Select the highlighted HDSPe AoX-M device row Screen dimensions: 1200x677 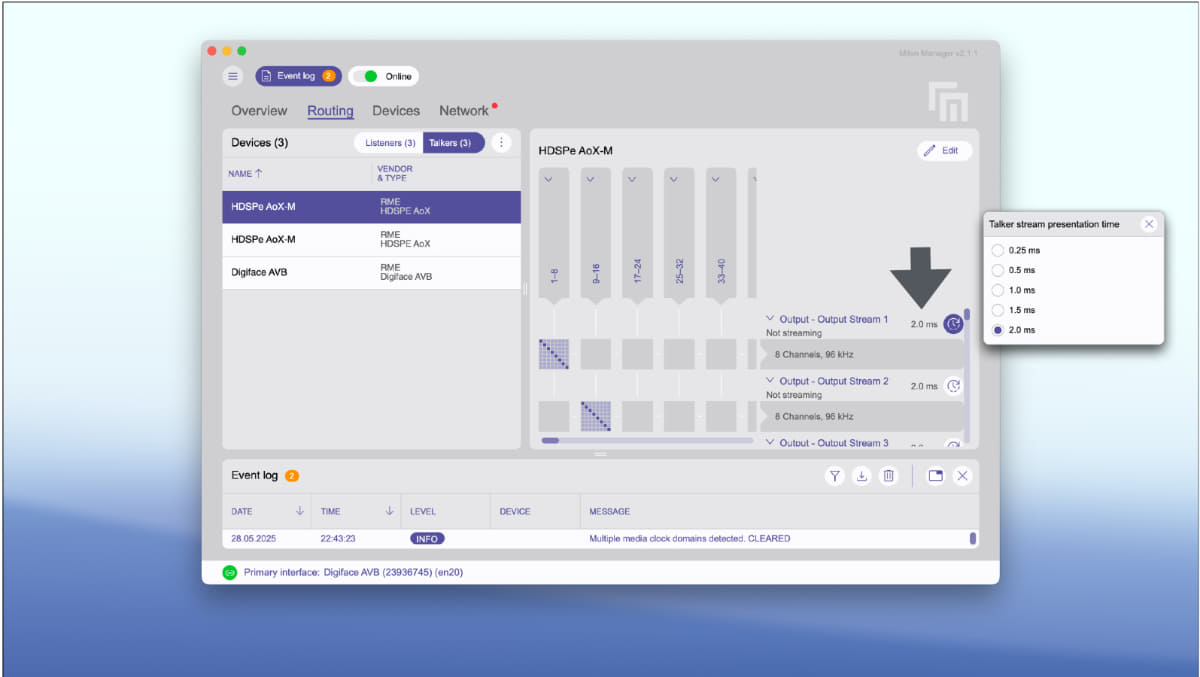[371, 207]
